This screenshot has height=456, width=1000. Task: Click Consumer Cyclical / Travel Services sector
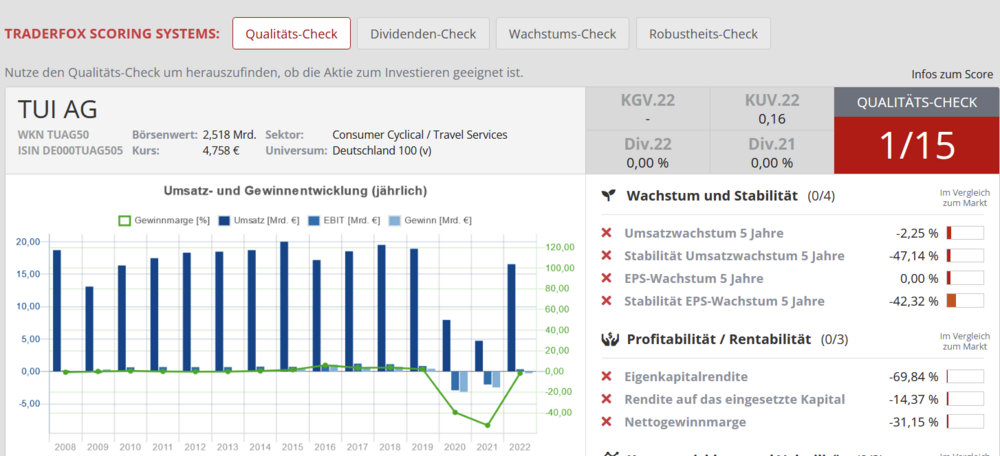(x=420, y=135)
